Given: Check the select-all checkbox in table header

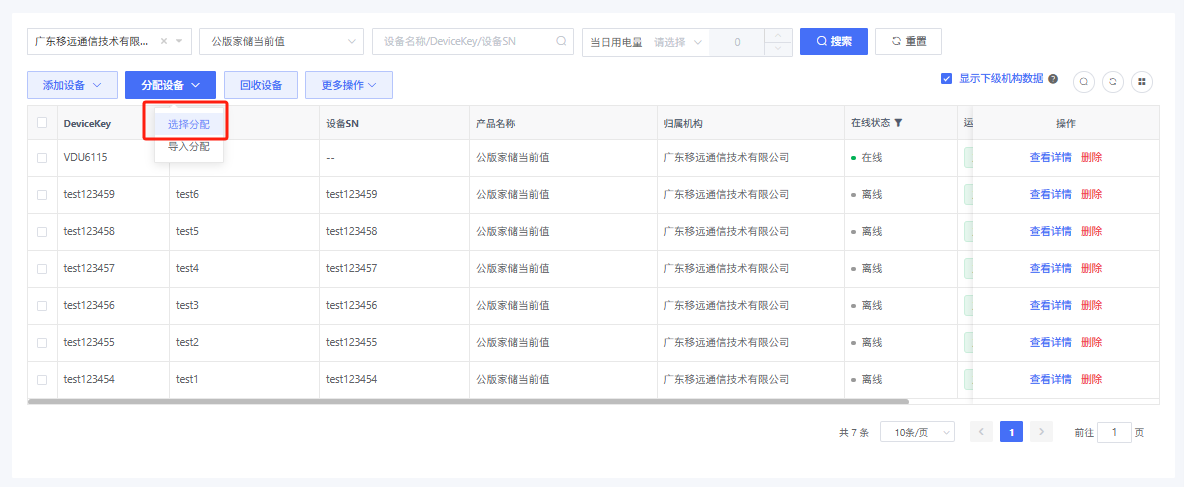Looking at the screenshot, I should click(x=42, y=123).
